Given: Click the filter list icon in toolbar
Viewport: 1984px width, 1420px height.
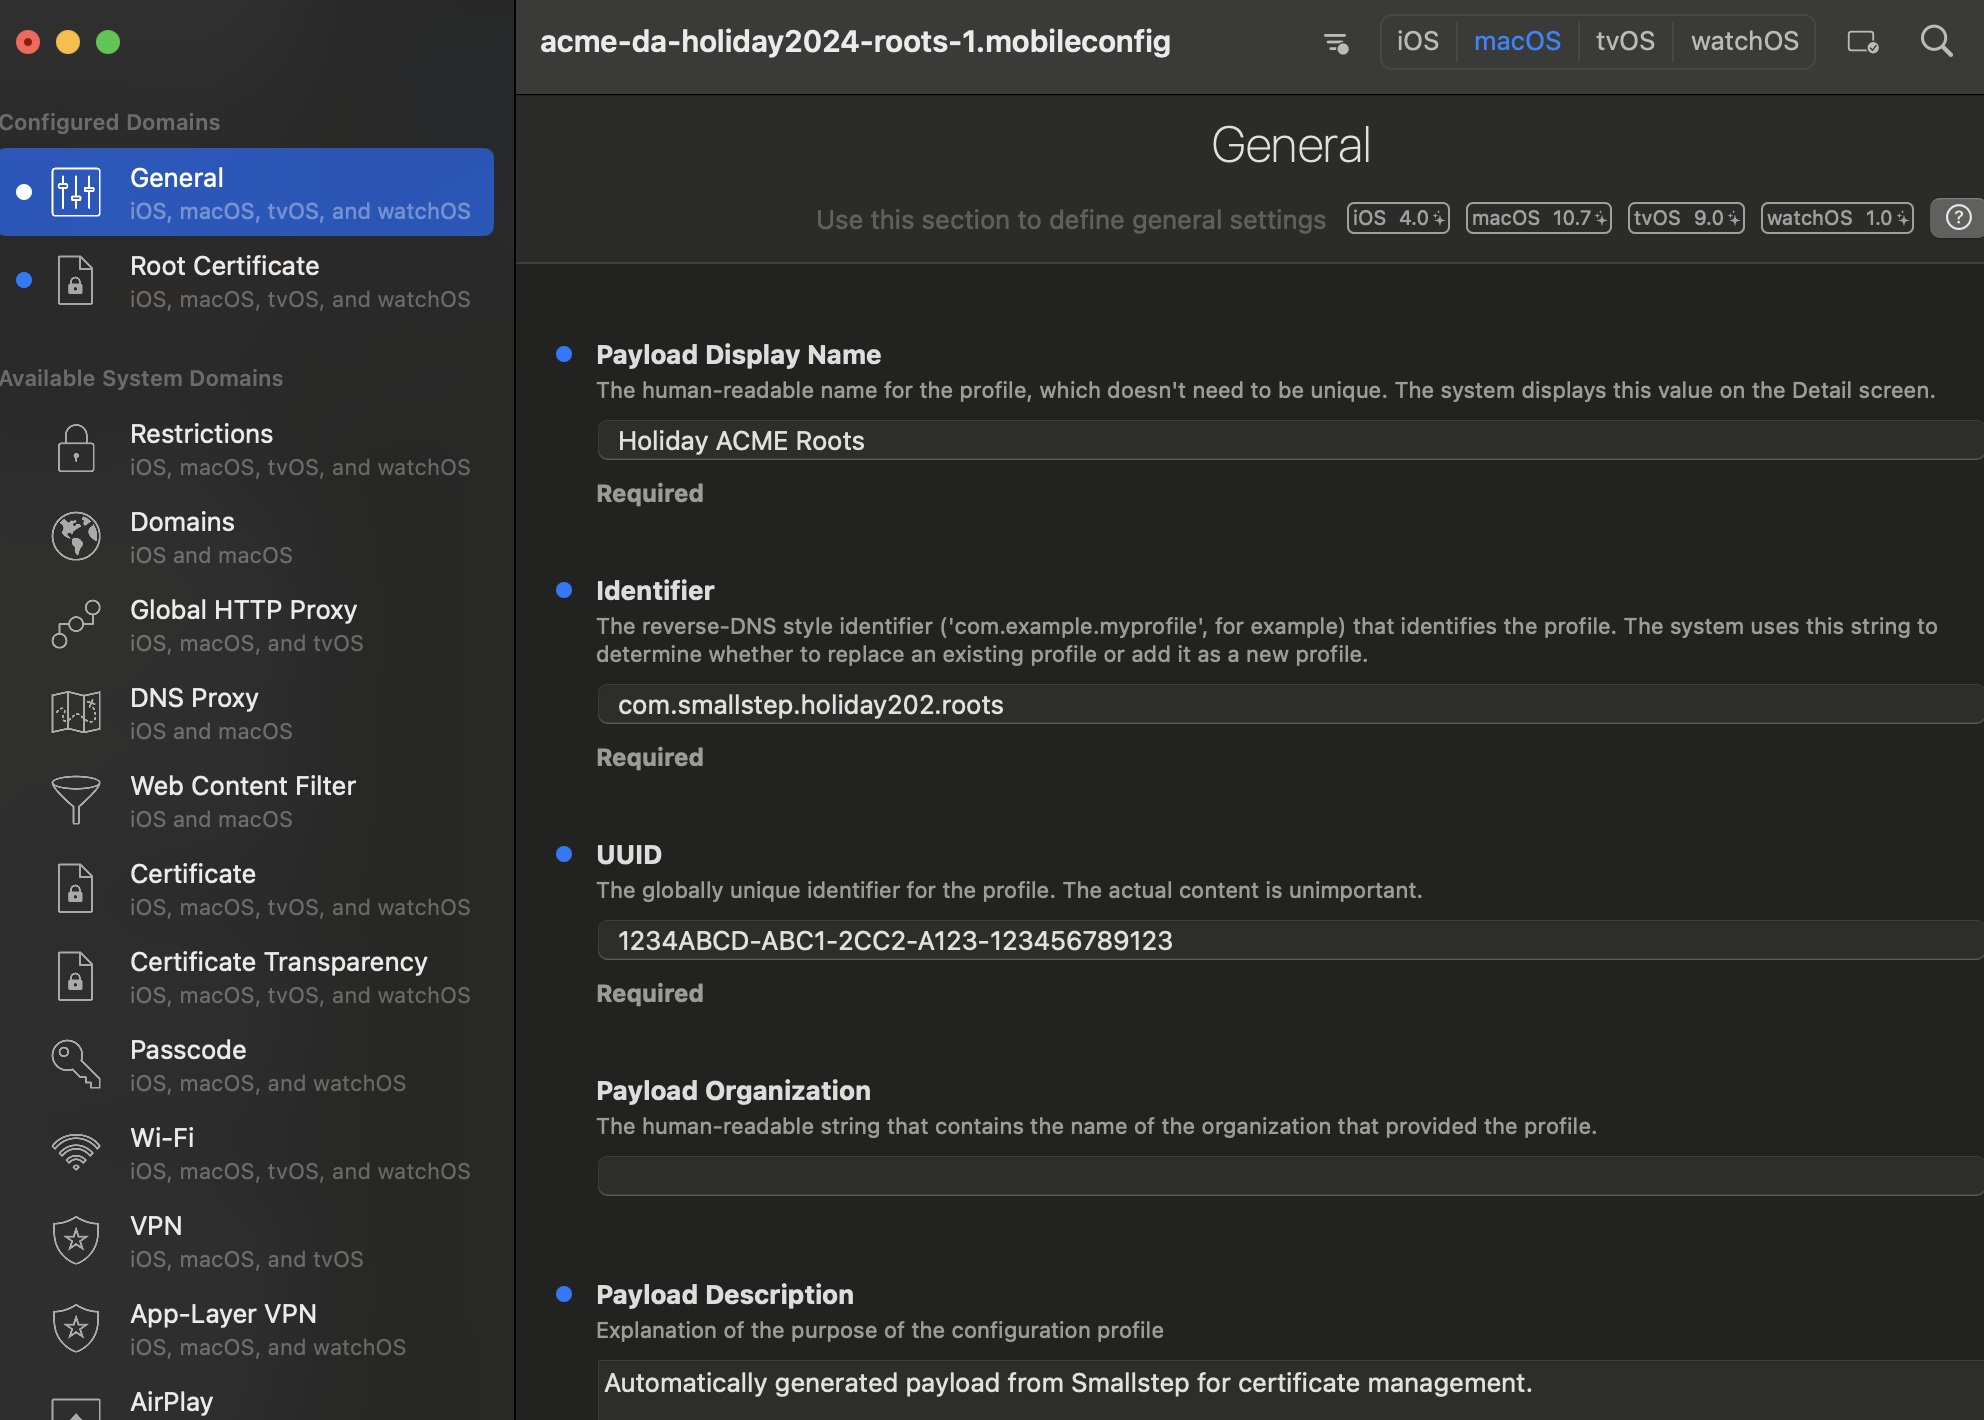Looking at the screenshot, I should pos(1336,43).
